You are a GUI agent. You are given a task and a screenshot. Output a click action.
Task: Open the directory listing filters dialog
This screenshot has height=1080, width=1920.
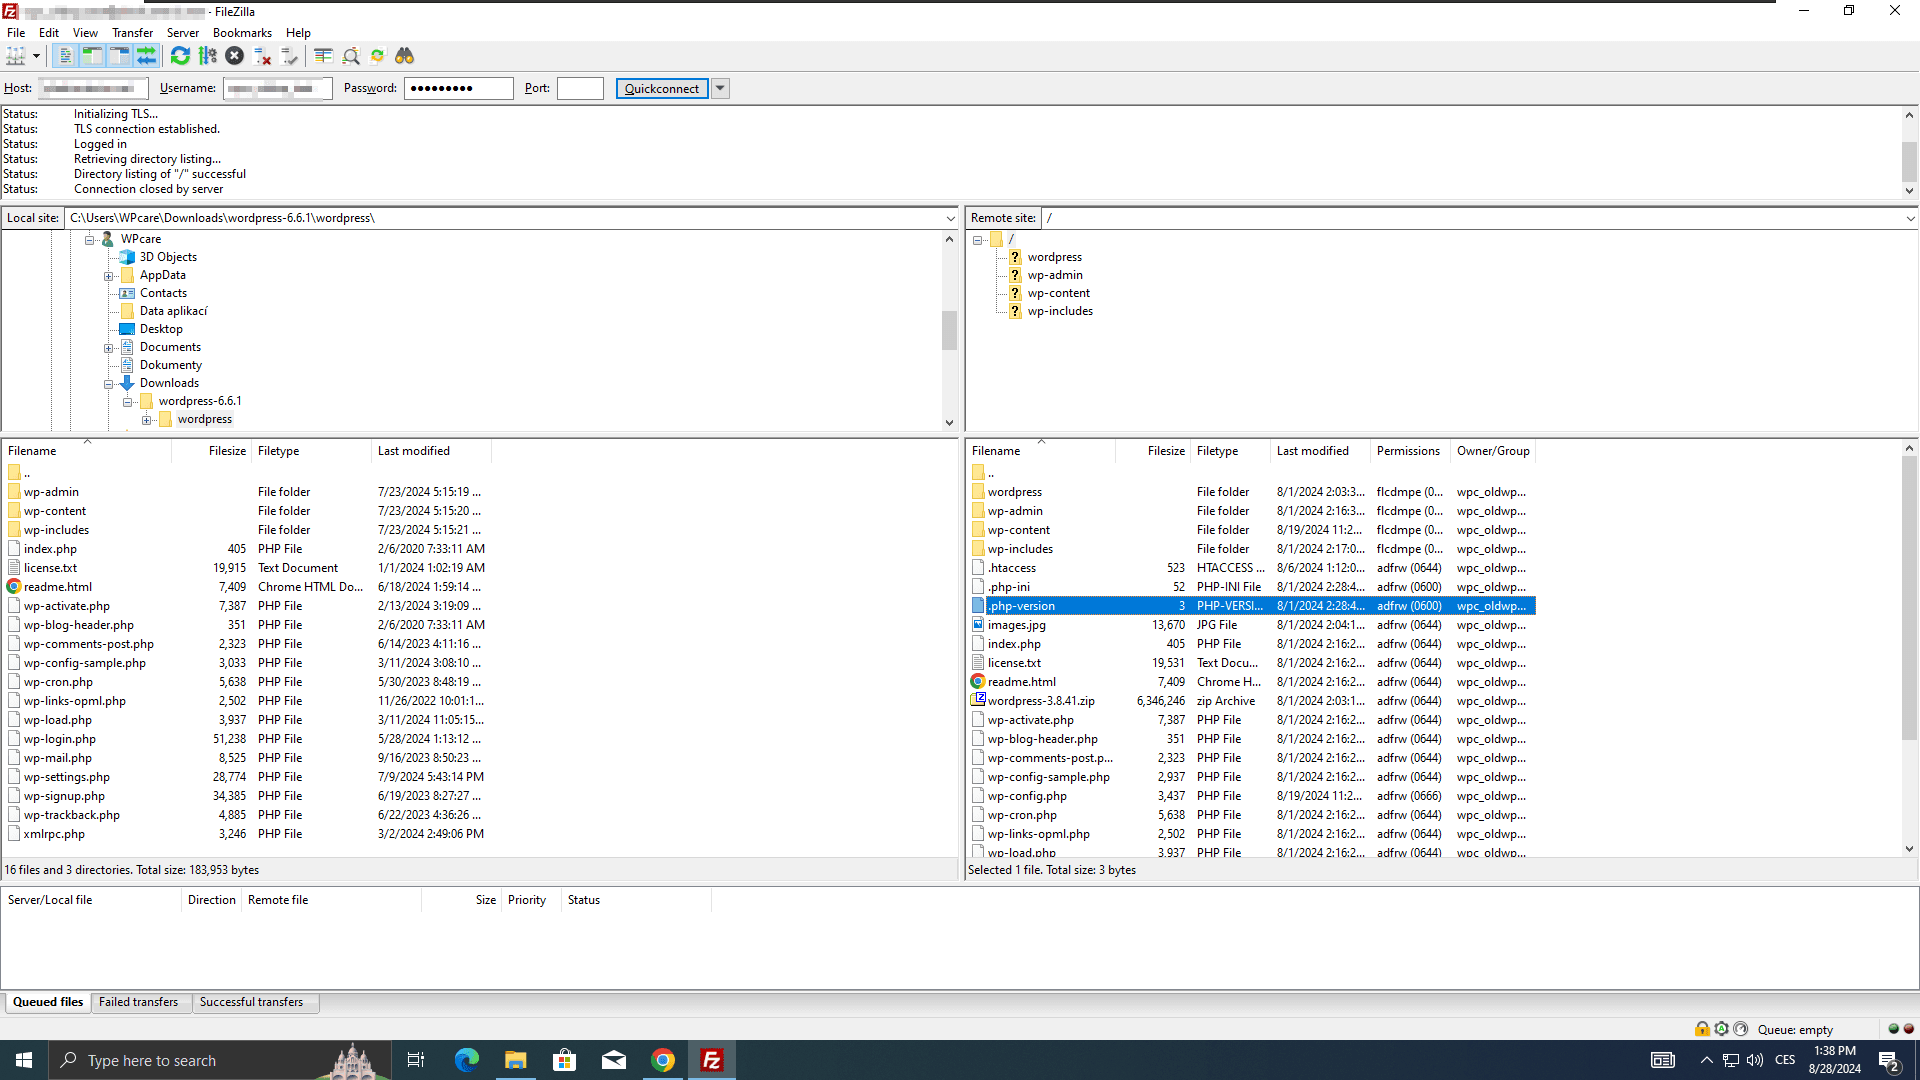(323, 56)
